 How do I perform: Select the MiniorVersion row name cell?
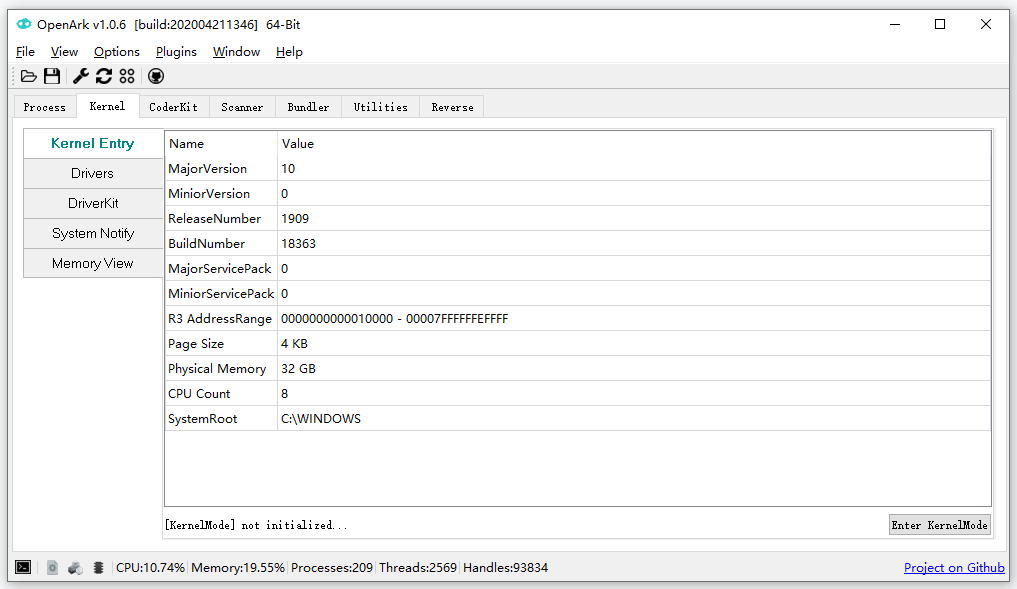pos(221,193)
